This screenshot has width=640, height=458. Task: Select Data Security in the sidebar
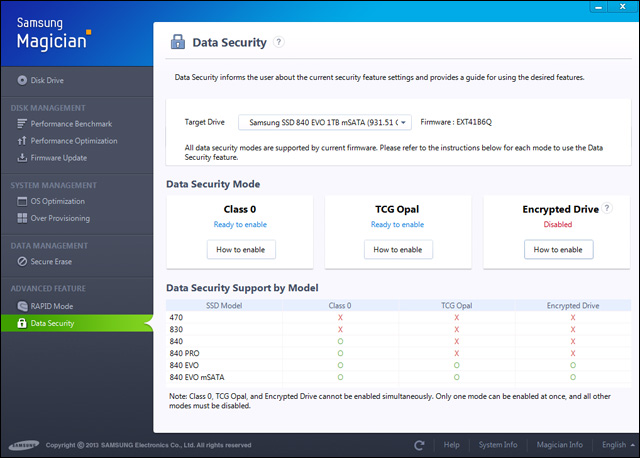click(52, 323)
